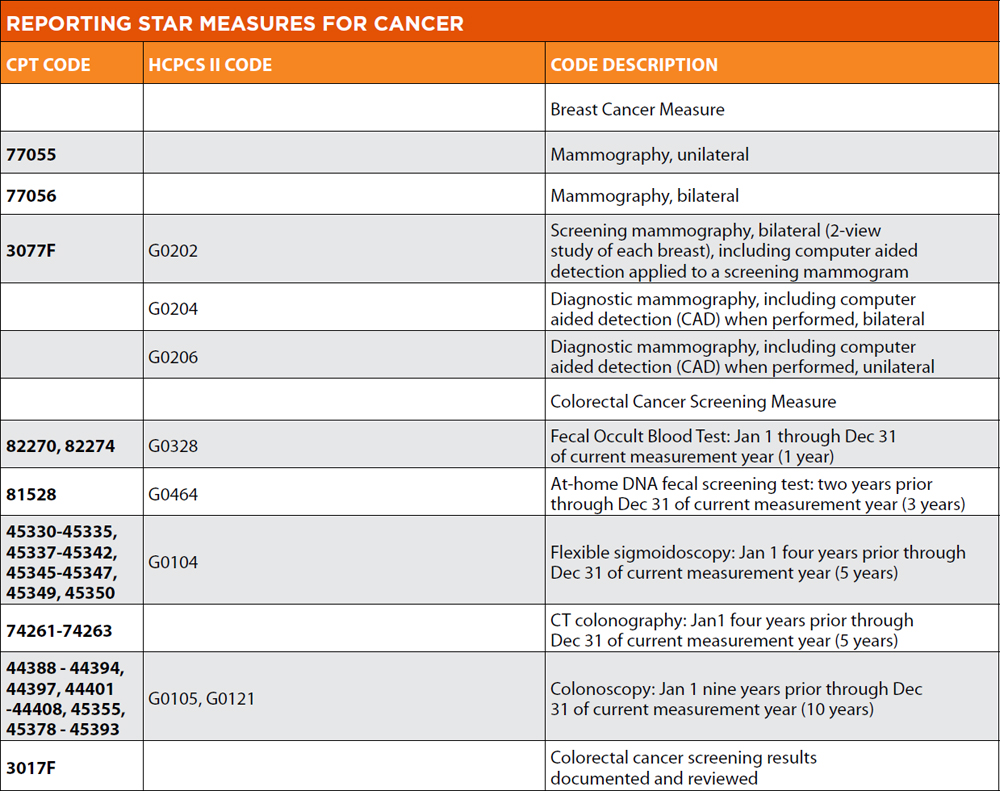
Task: Select CPT code range 74261-74263
Action: 59,631
